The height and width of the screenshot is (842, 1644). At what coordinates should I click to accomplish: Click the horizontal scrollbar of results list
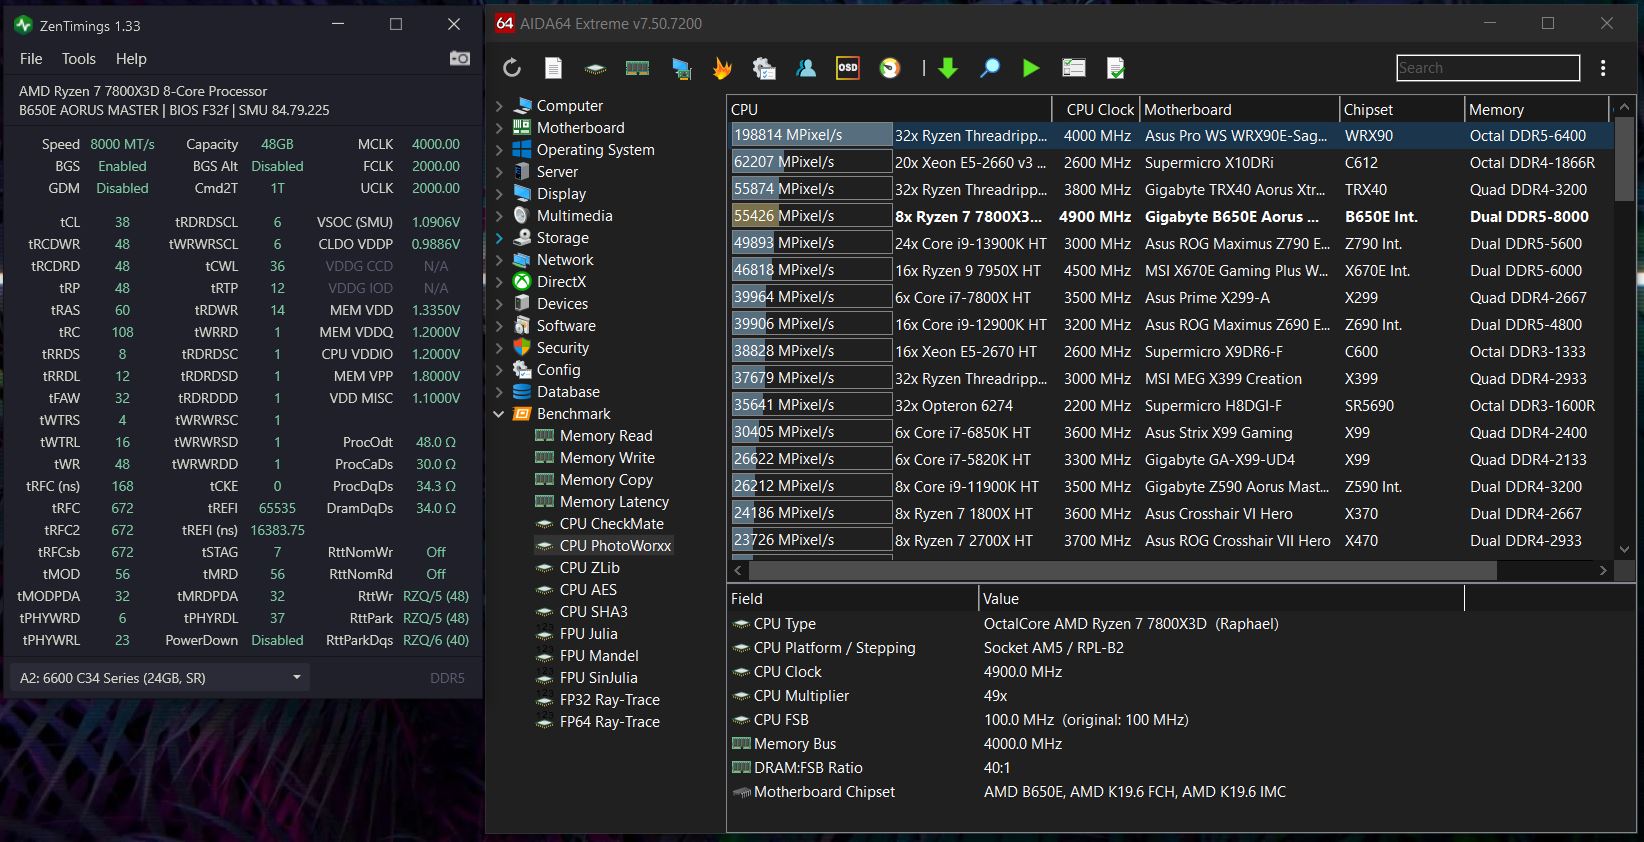click(1121, 570)
